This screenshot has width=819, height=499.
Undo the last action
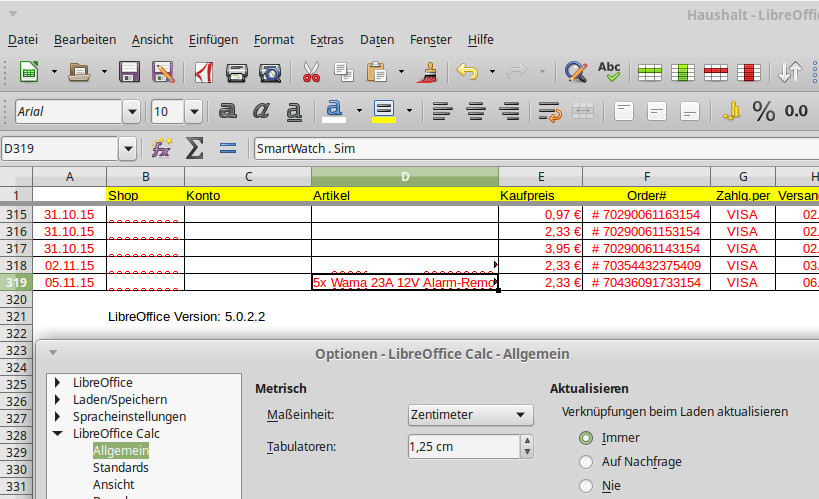point(467,72)
